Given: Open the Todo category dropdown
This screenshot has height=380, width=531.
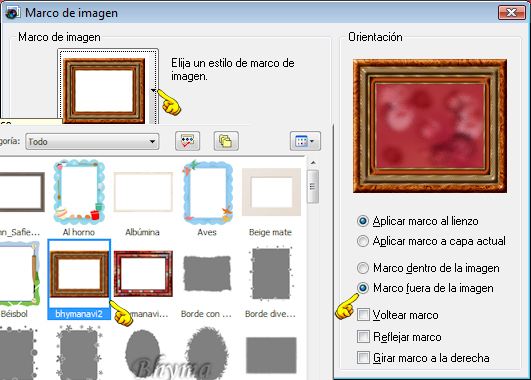Looking at the screenshot, I should pyautogui.click(x=92, y=141).
